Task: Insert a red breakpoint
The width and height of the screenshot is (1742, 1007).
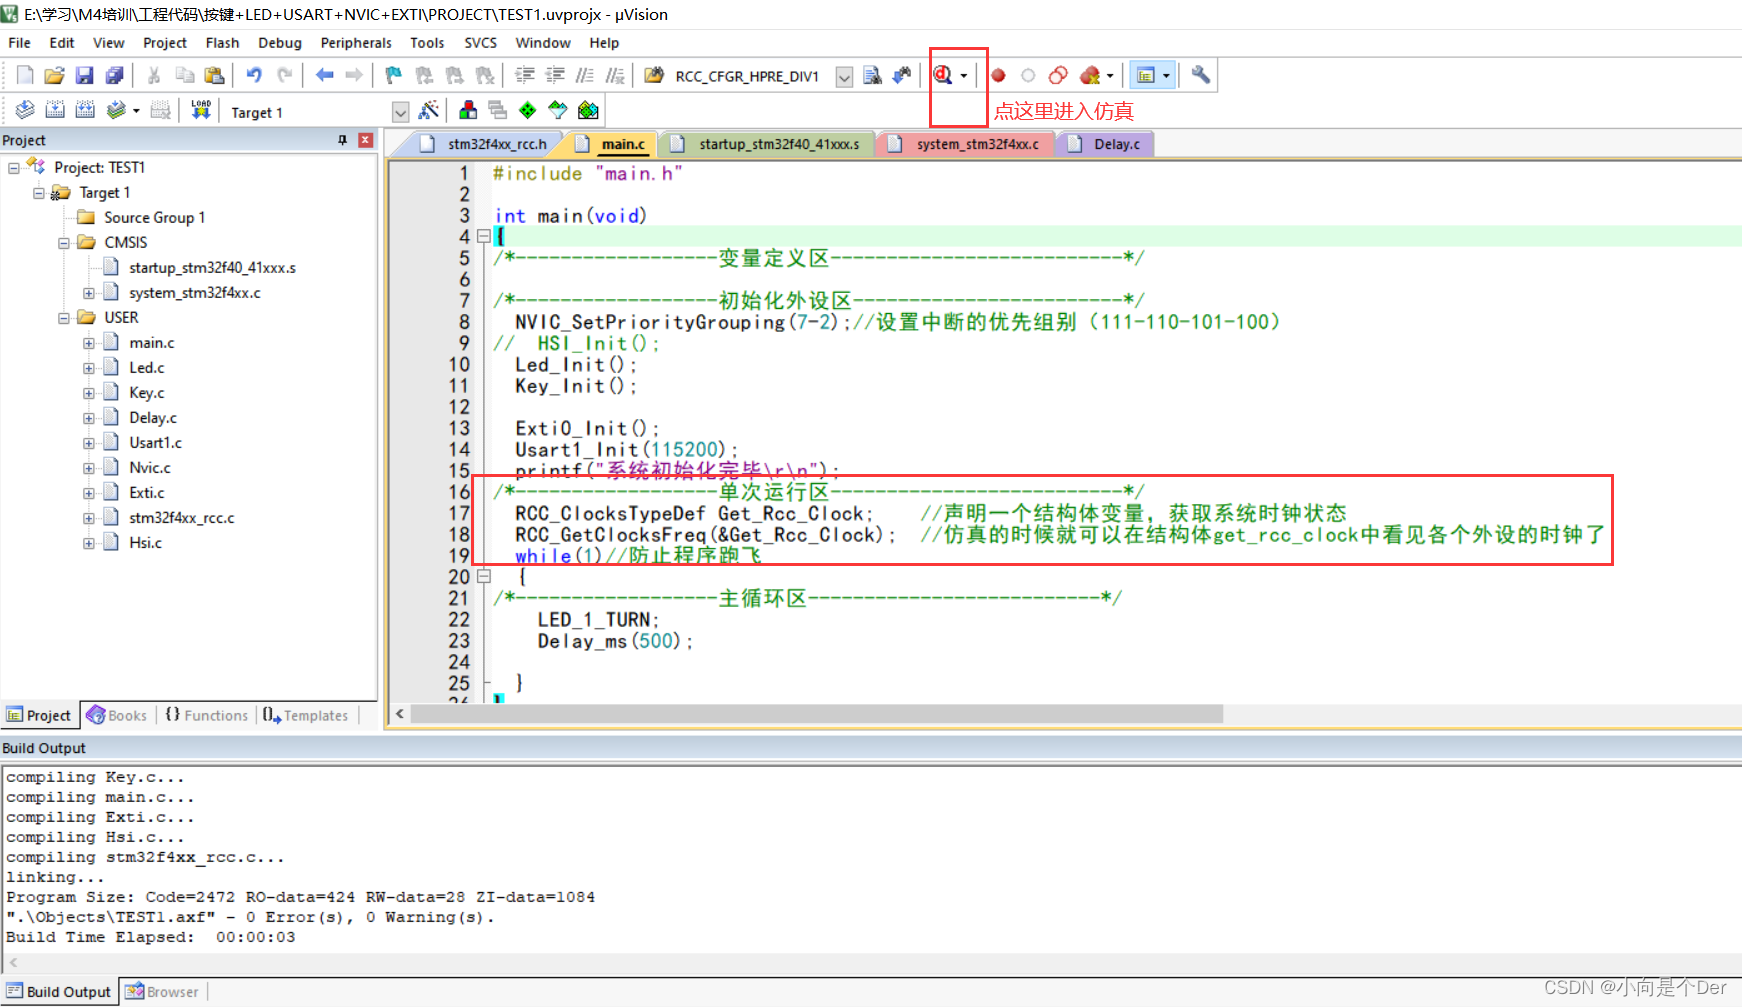Action: pos(998,75)
